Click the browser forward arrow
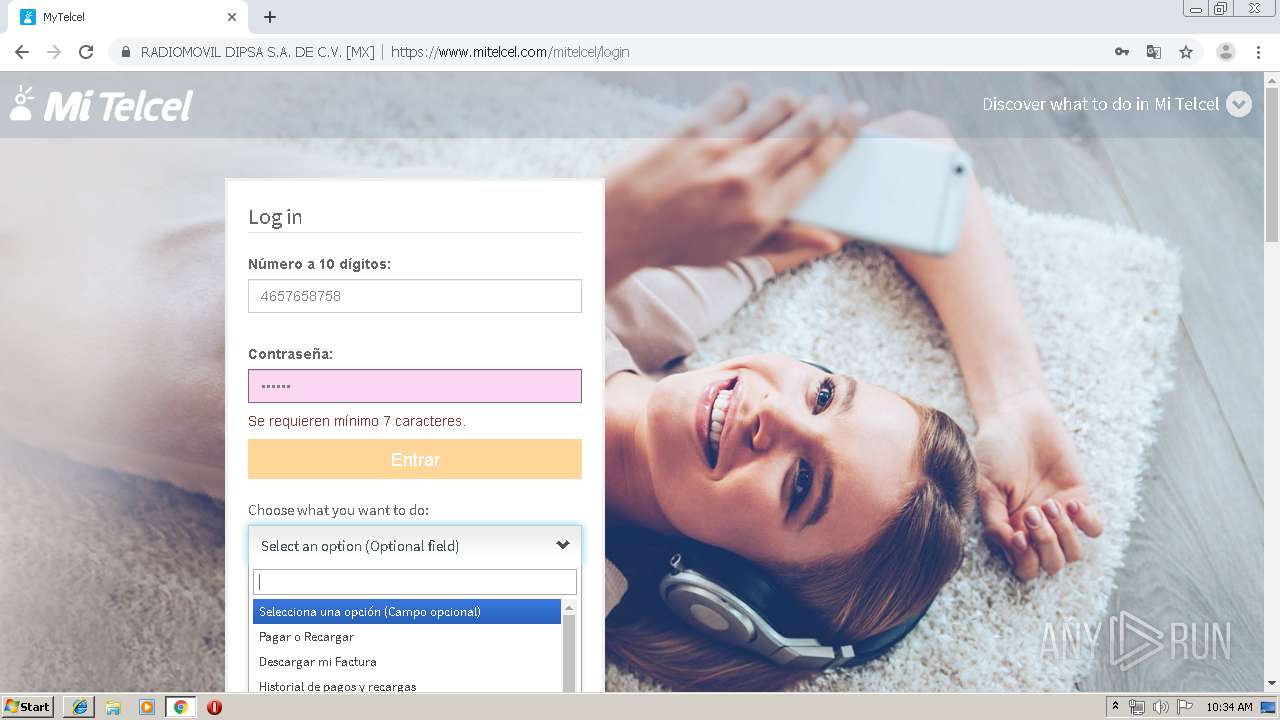 pos(54,52)
